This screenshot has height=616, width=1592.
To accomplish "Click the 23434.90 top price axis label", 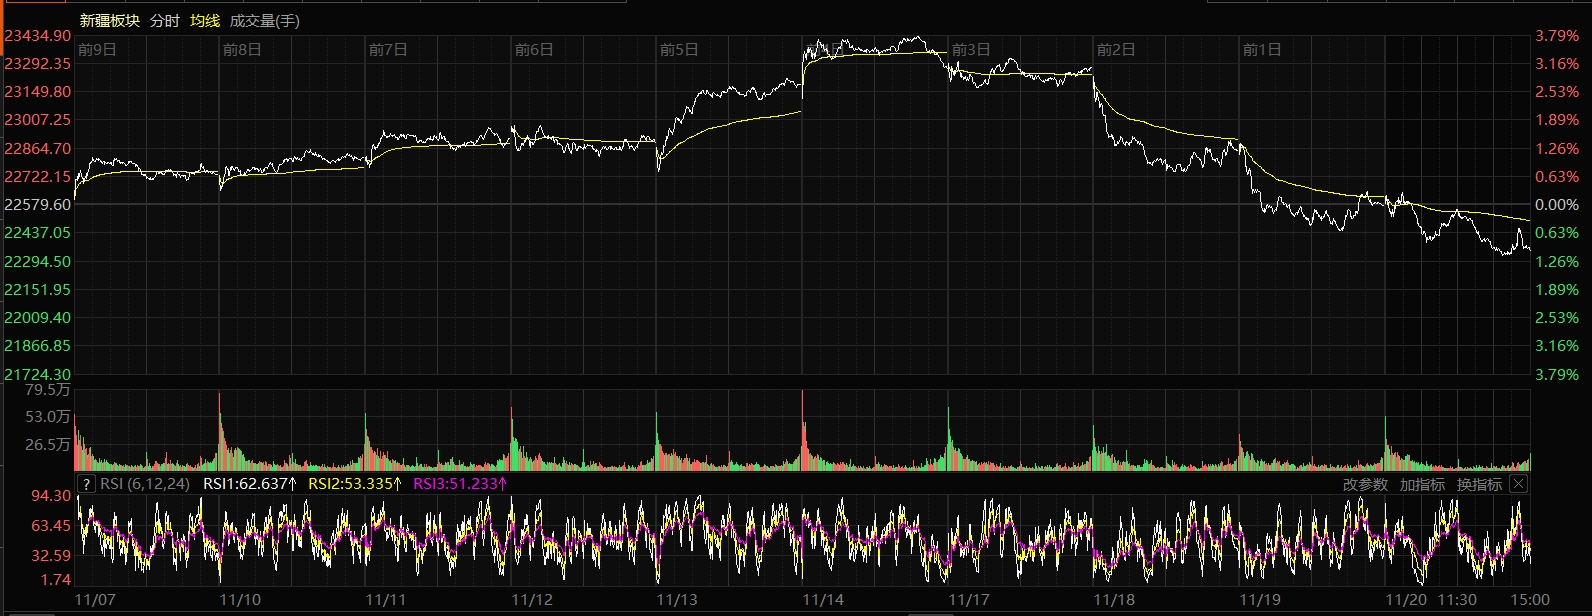I will (38, 36).
